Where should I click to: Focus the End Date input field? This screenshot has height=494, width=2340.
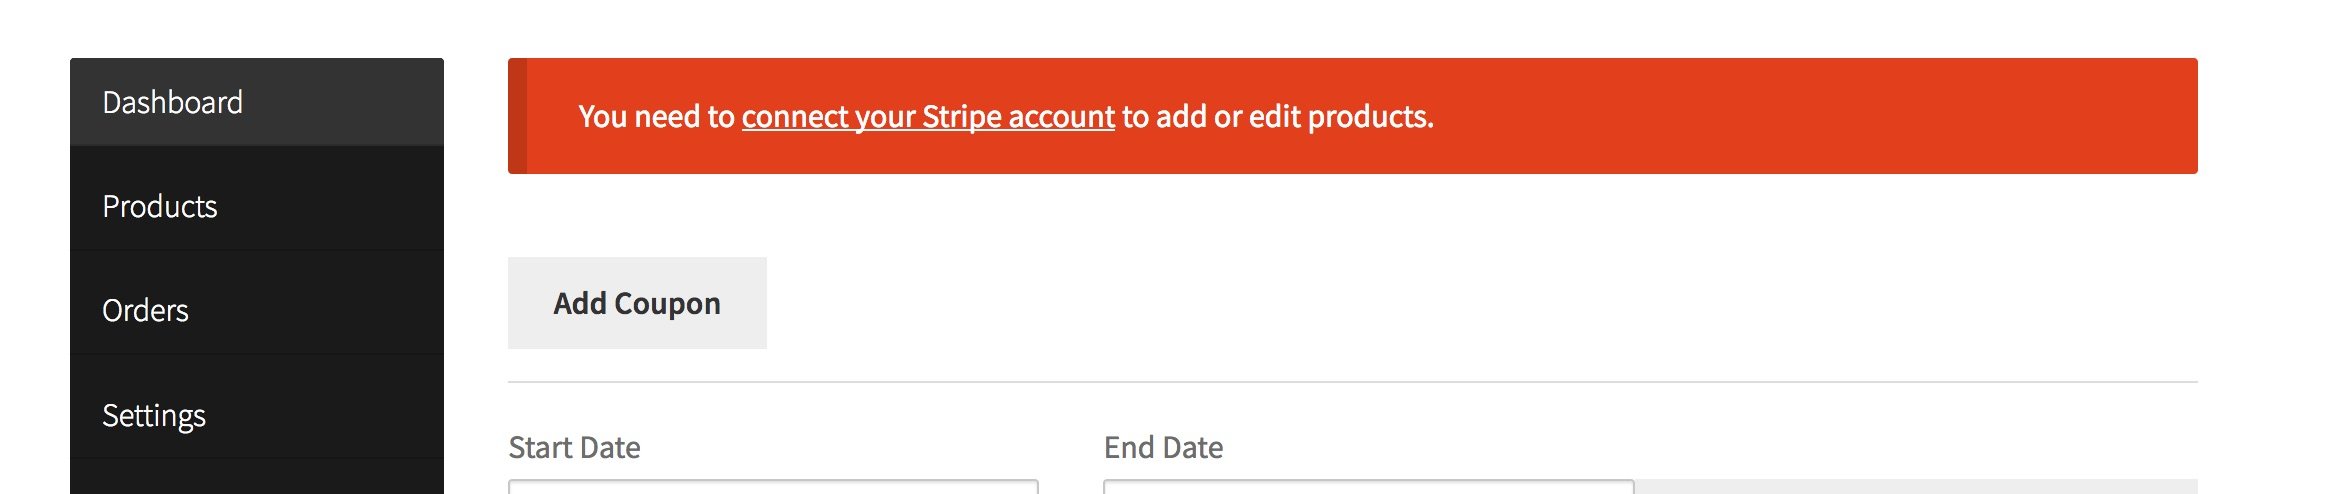click(x=1368, y=487)
